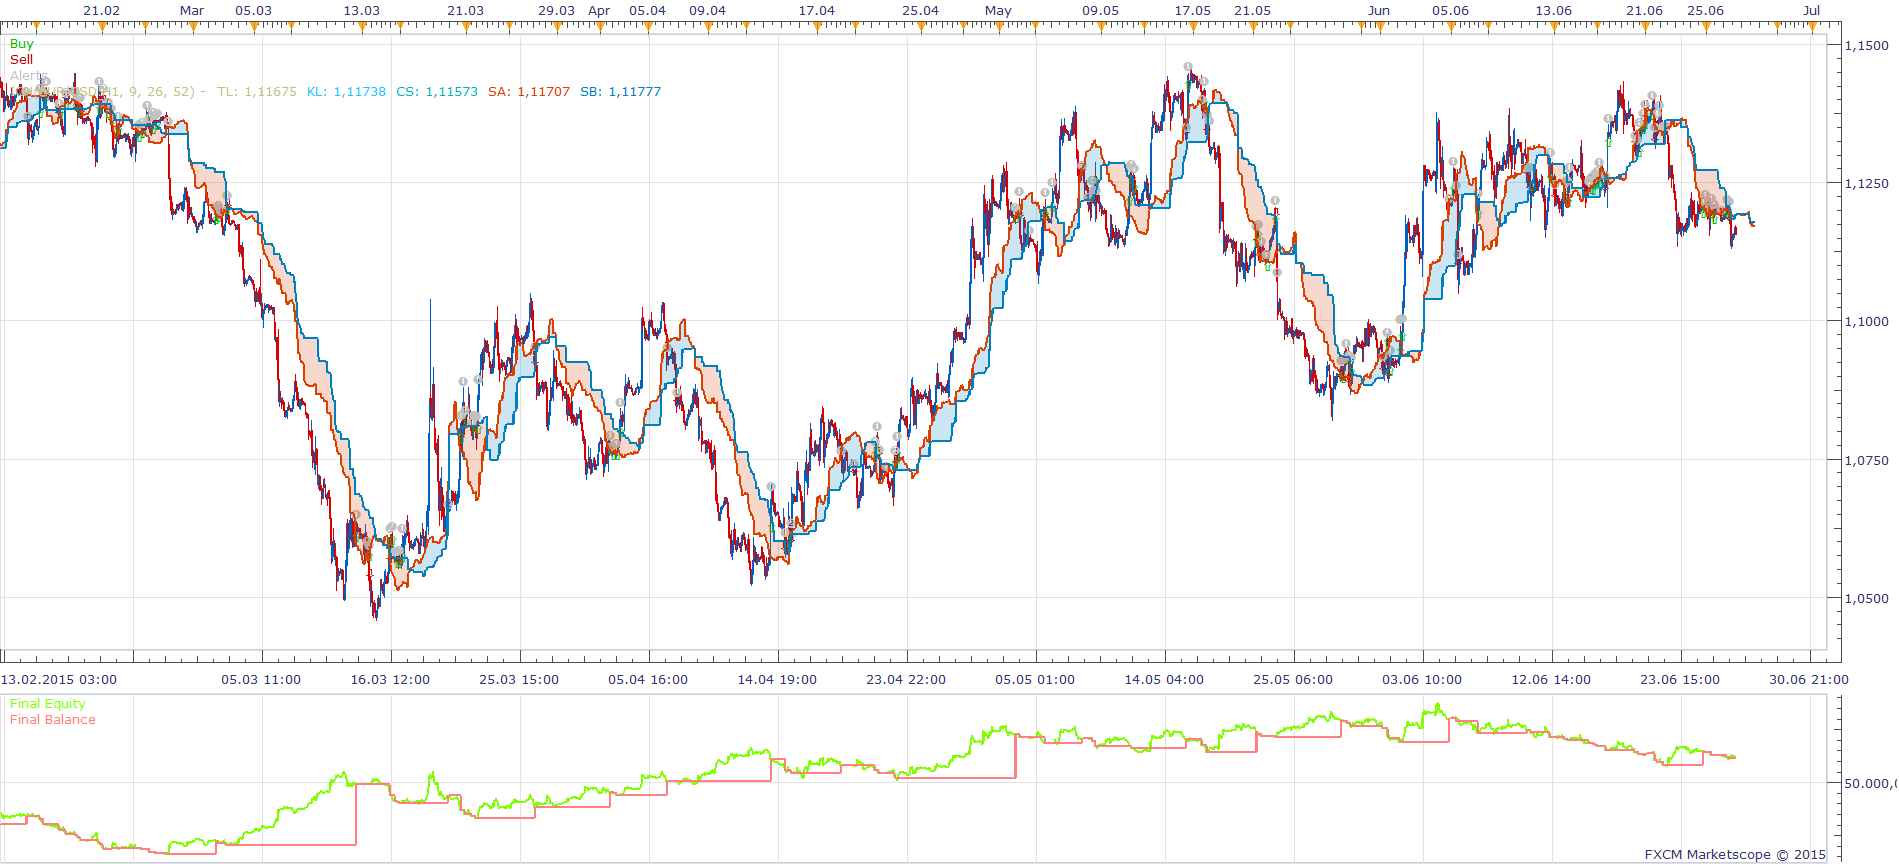
Task: Click the 1,1000 price axis label
Action: coord(1866,322)
